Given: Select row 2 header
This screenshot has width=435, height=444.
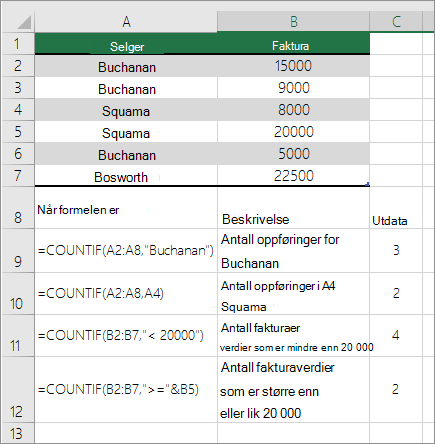Looking at the screenshot, I should pos(18,66).
